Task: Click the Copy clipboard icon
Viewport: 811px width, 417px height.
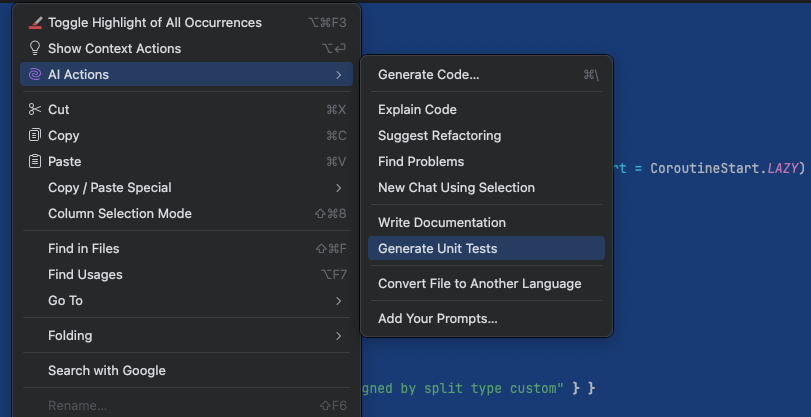Action: [x=35, y=135]
